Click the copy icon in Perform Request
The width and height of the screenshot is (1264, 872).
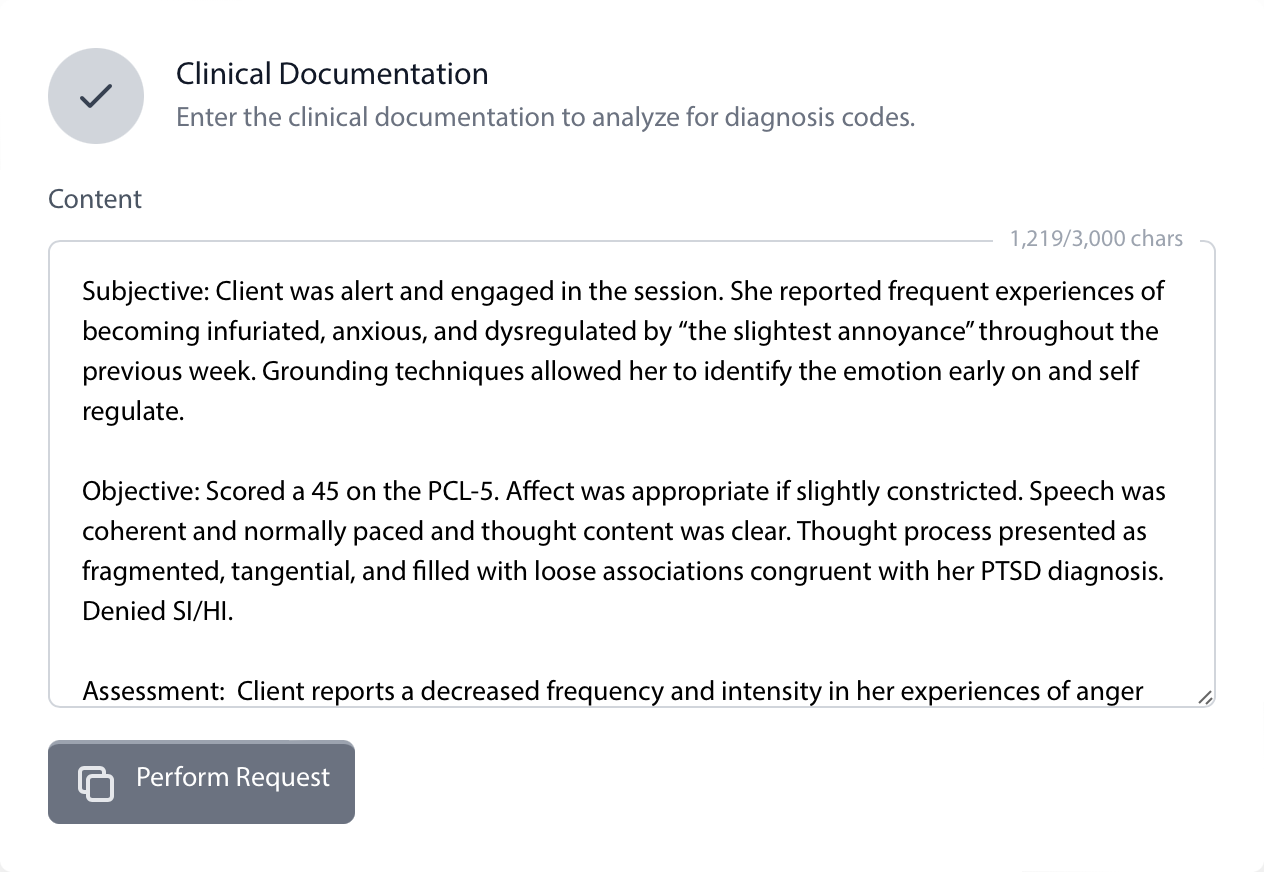[x=96, y=783]
